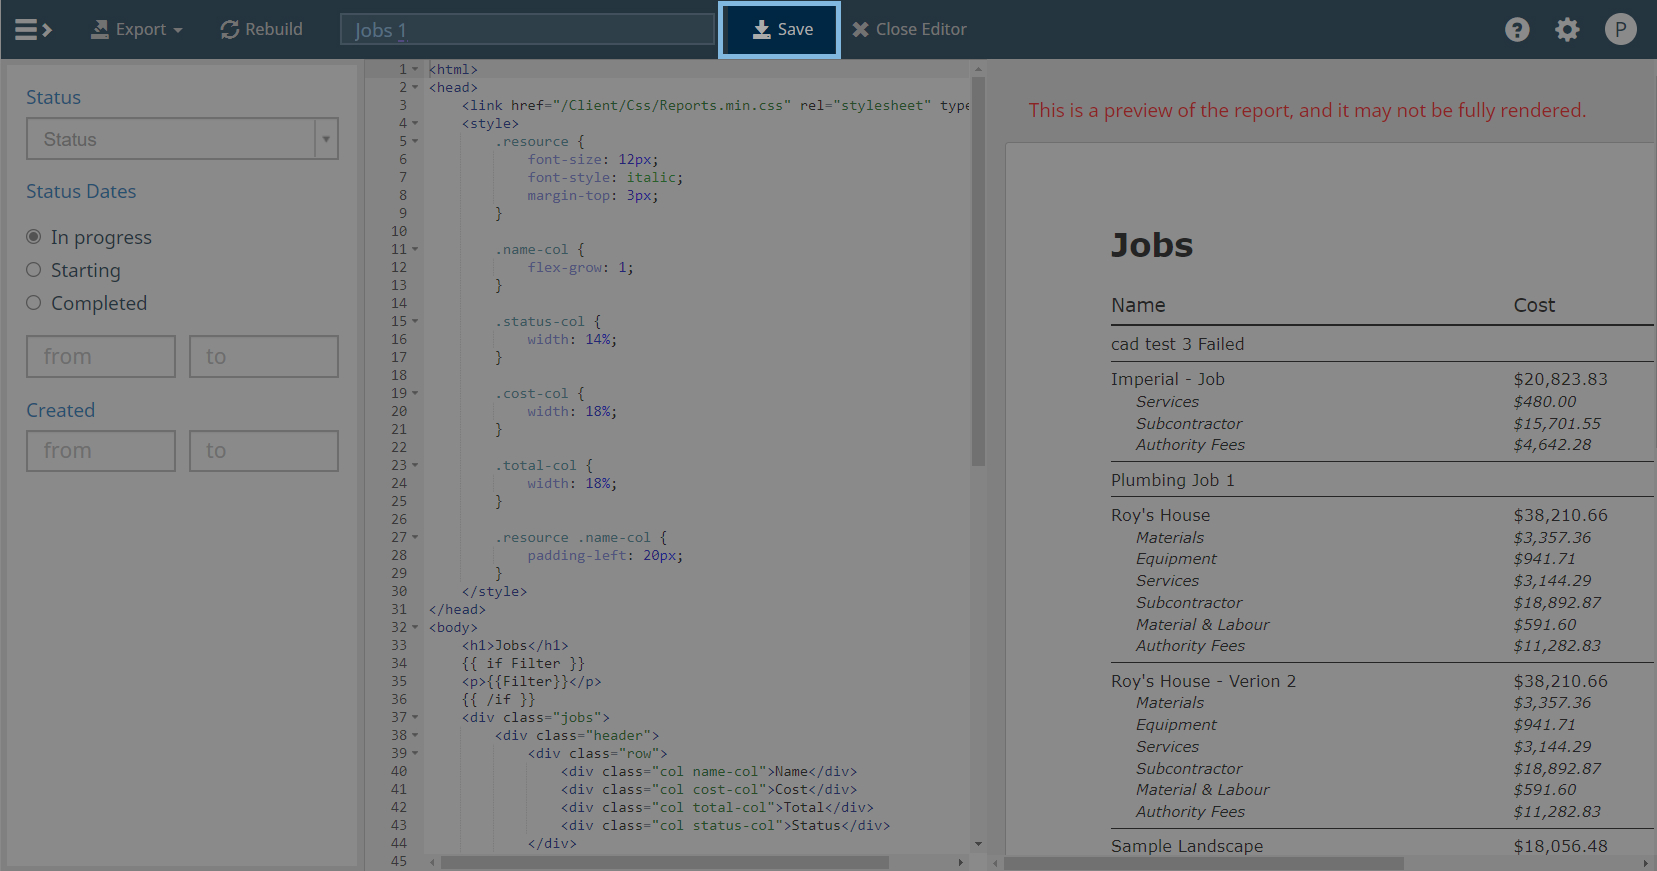This screenshot has width=1657, height=871.
Task: Collapse fold at line 37 jobs div
Action: coord(415,717)
